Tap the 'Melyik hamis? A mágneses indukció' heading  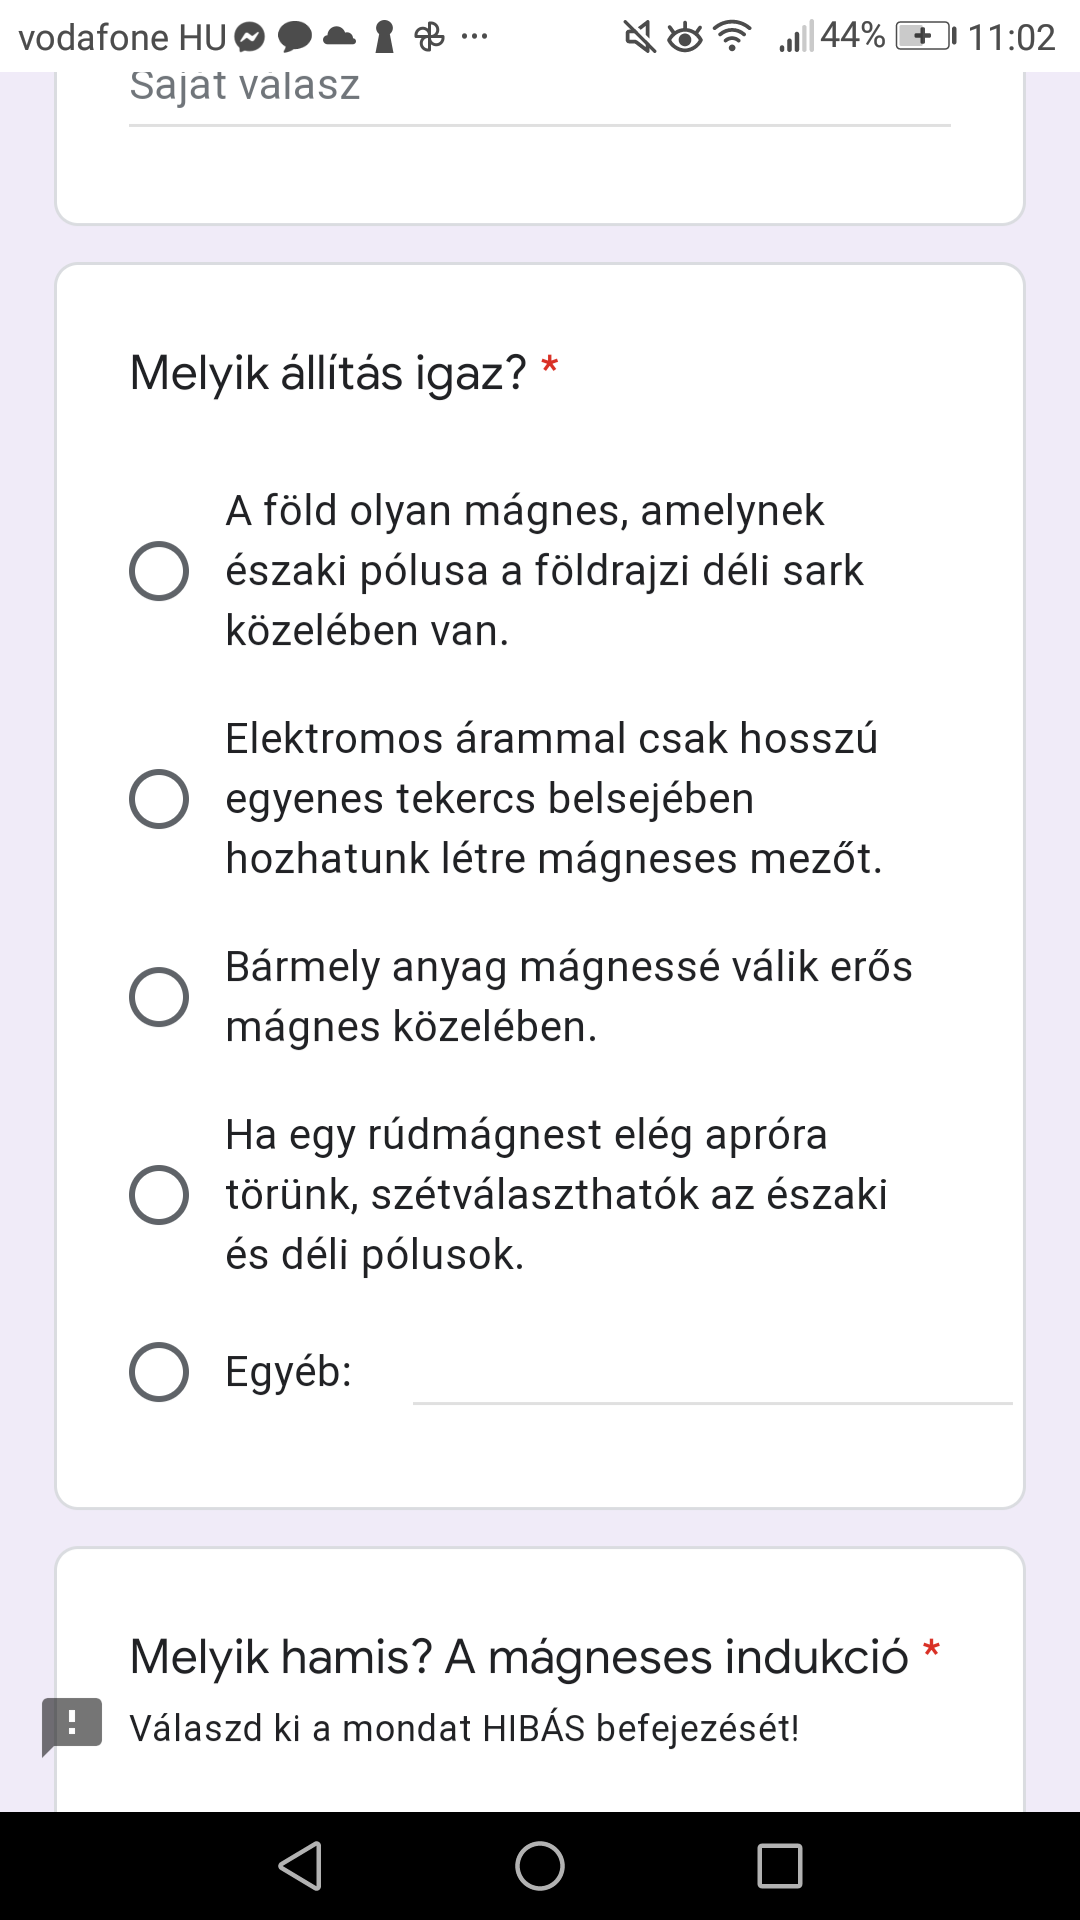(x=519, y=1657)
